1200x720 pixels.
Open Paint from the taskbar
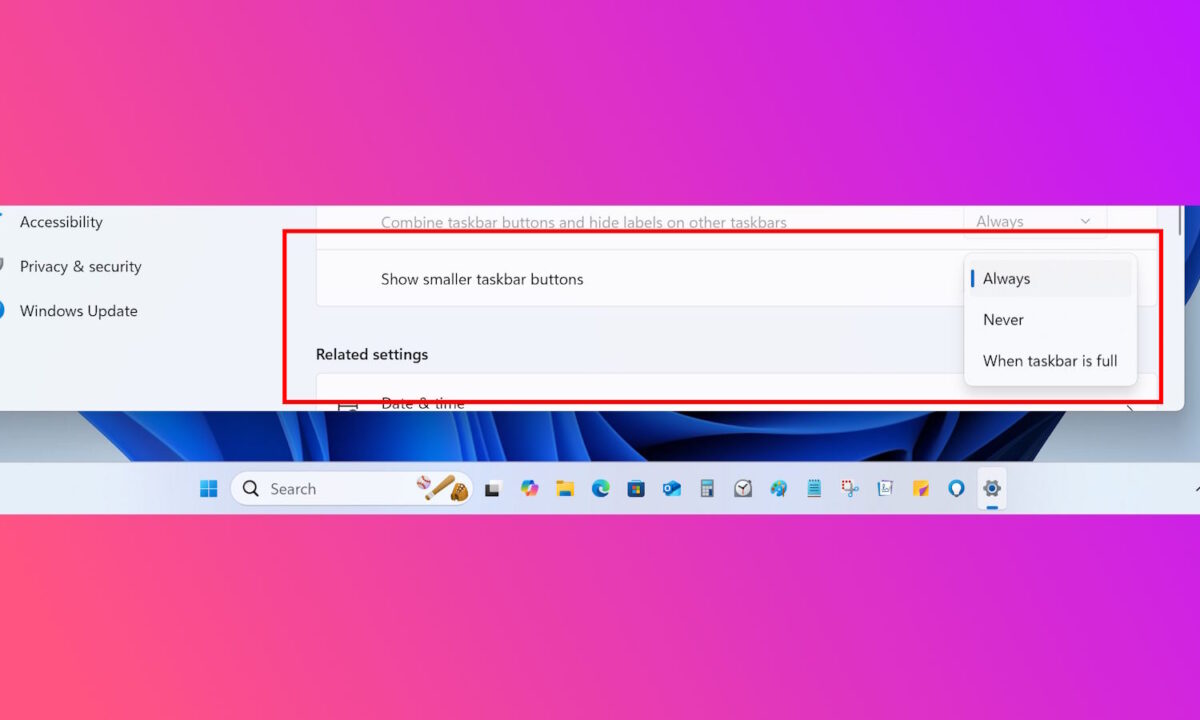pos(779,488)
